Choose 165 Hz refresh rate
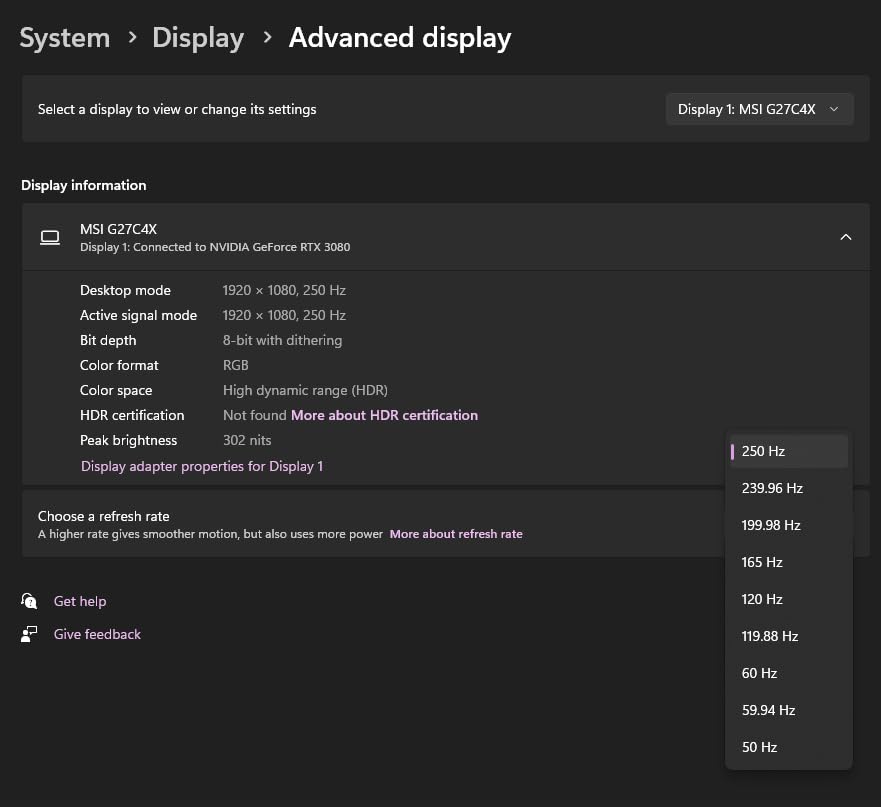This screenshot has width=881, height=807. 789,562
